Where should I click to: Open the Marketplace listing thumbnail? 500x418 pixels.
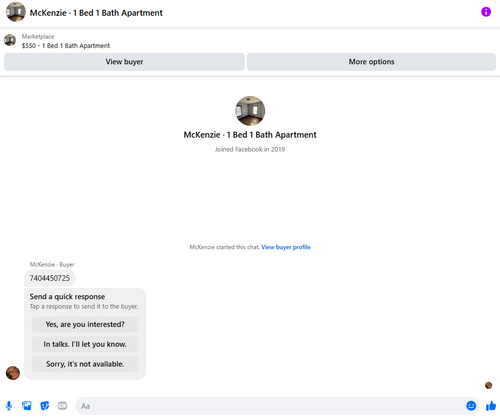(x=10, y=40)
